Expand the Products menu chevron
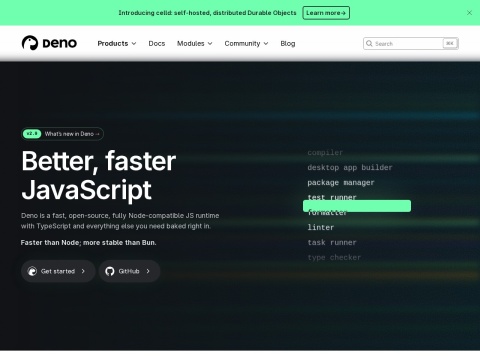 [134, 44]
